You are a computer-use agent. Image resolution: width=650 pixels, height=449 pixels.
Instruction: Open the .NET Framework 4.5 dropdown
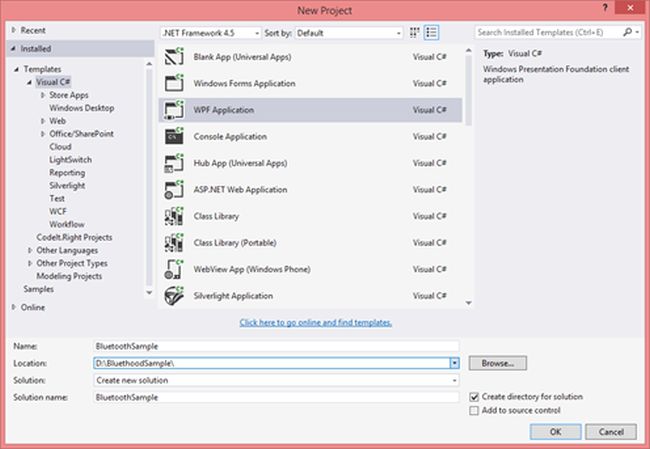click(x=211, y=33)
